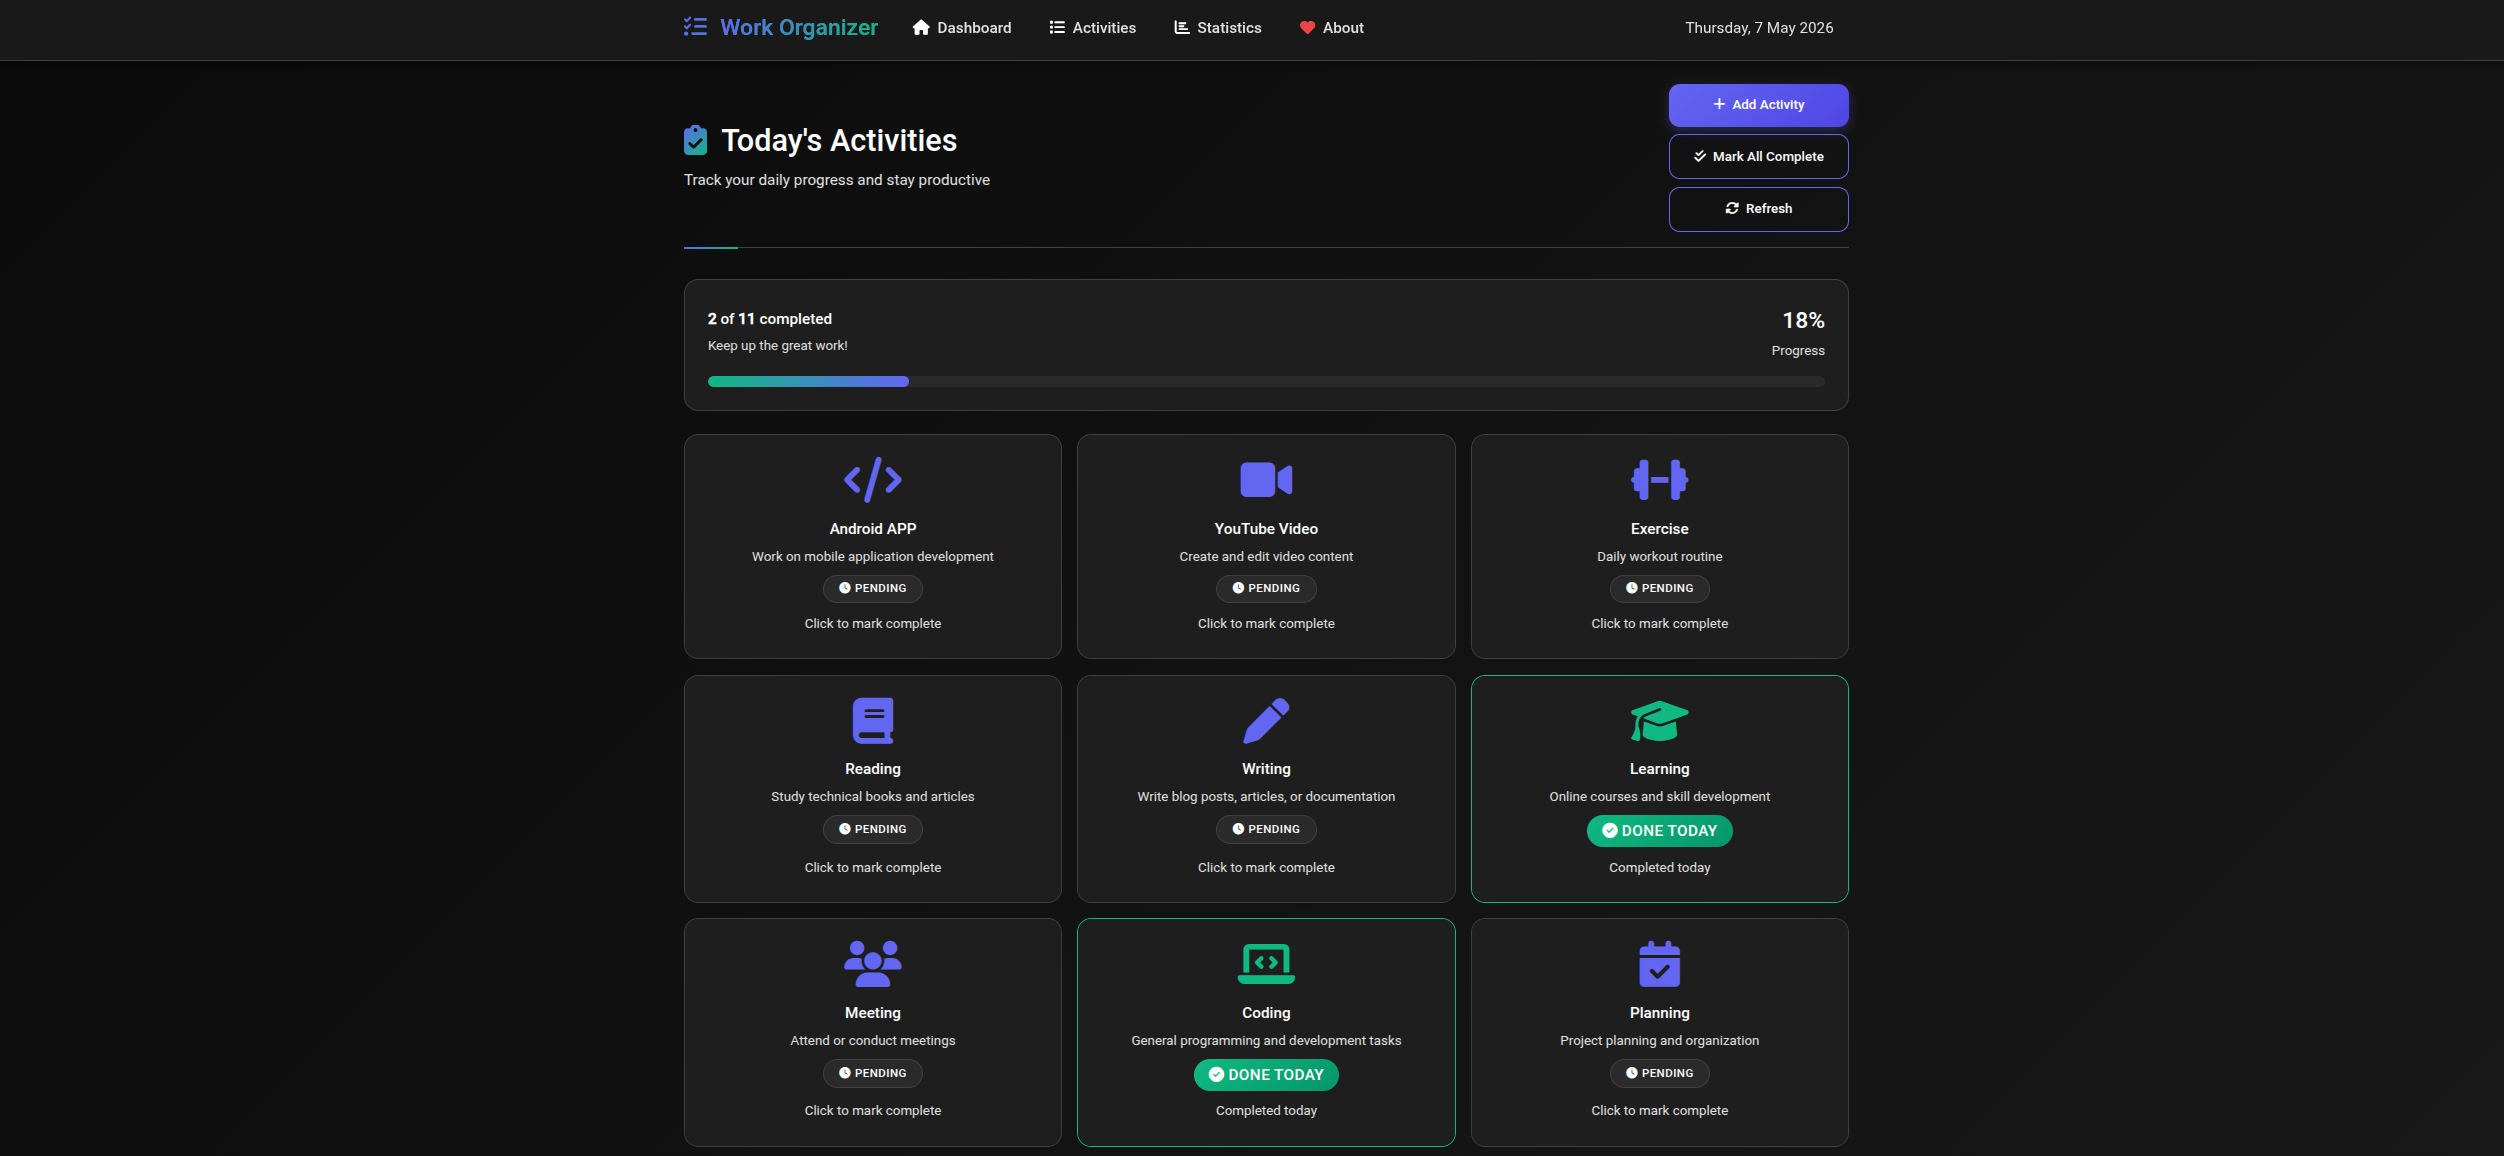The width and height of the screenshot is (2504, 1156).
Task: Refresh the activities list
Action: pos(1758,209)
